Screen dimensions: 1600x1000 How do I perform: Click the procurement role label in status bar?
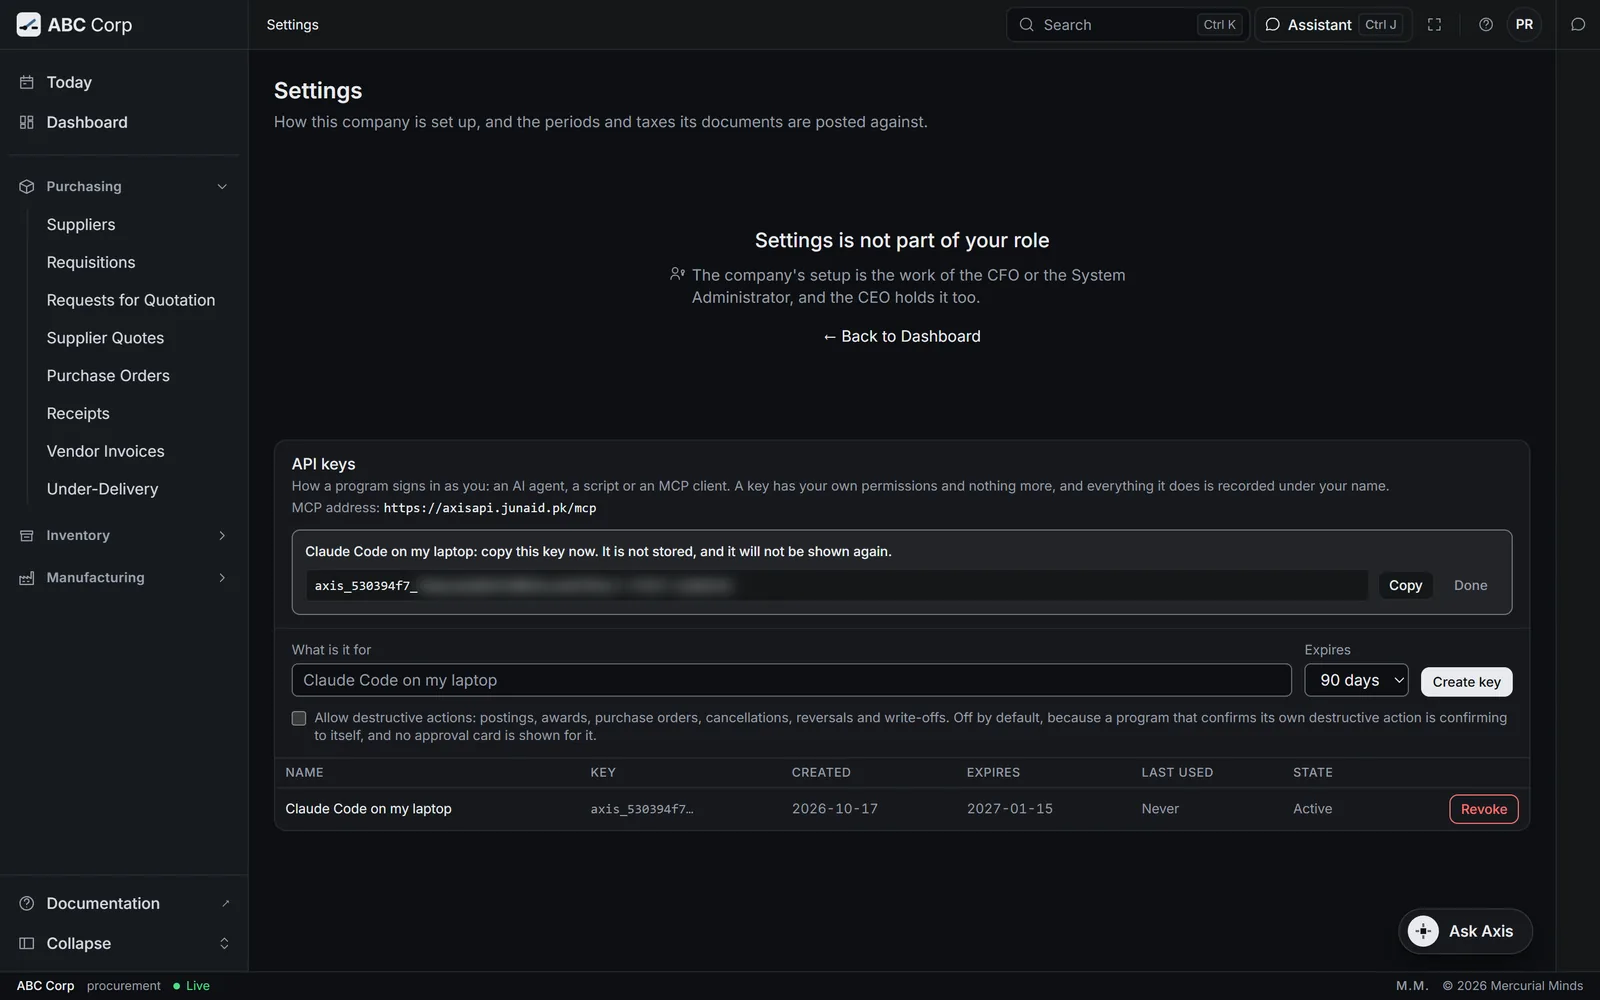point(123,986)
